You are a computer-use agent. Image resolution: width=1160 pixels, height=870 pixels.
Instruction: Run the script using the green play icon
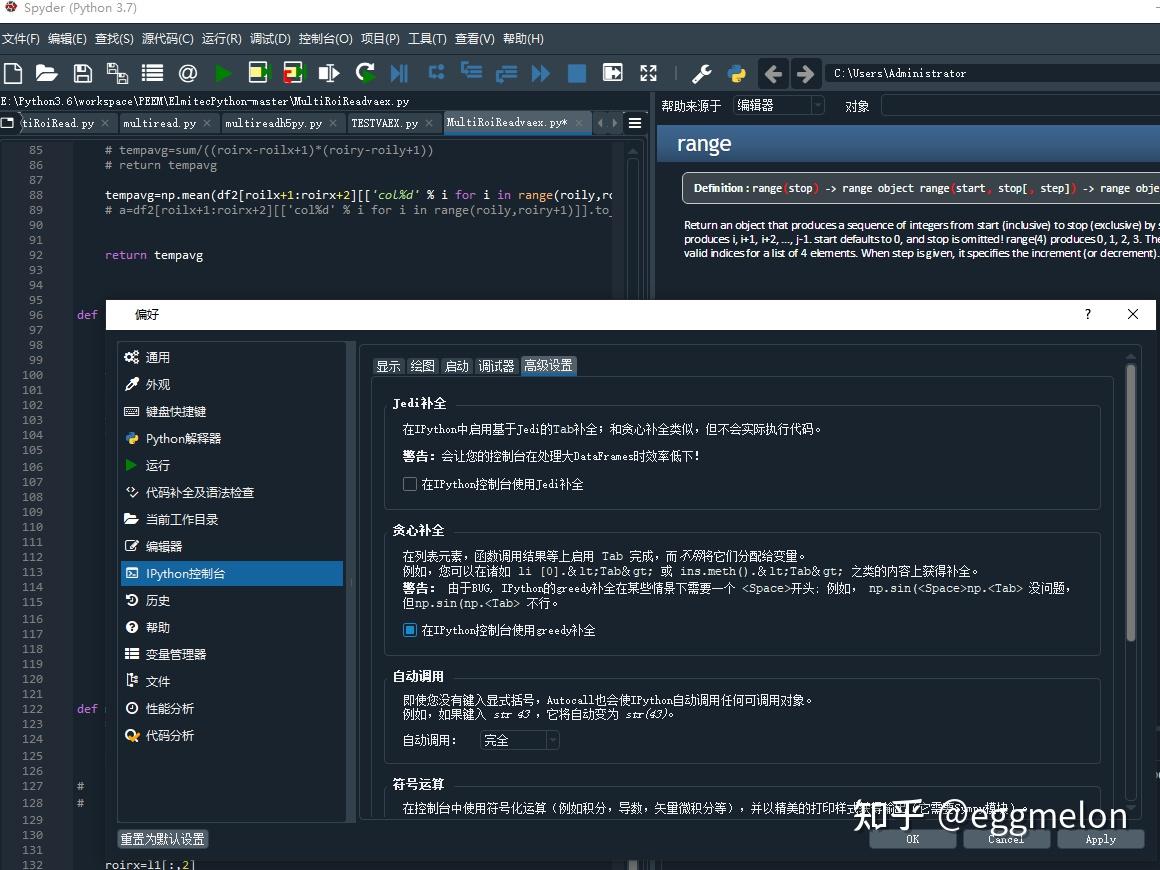pyautogui.click(x=223, y=72)
